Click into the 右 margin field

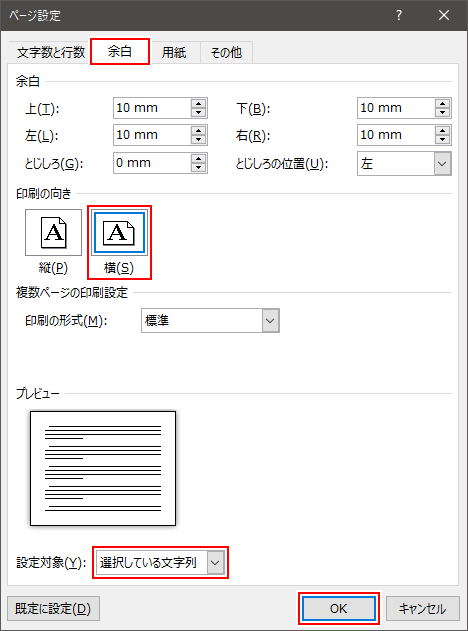coord(396,135)
